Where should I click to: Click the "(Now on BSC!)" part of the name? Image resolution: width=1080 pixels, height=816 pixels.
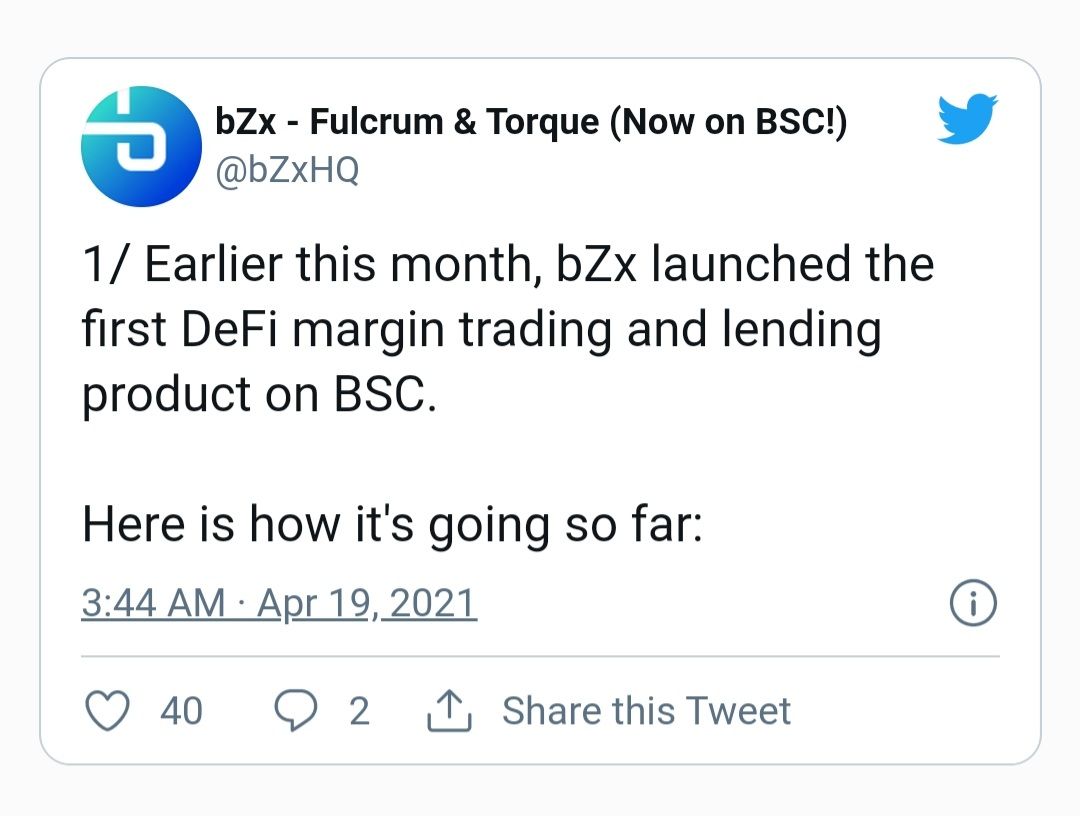coord(727,123)
